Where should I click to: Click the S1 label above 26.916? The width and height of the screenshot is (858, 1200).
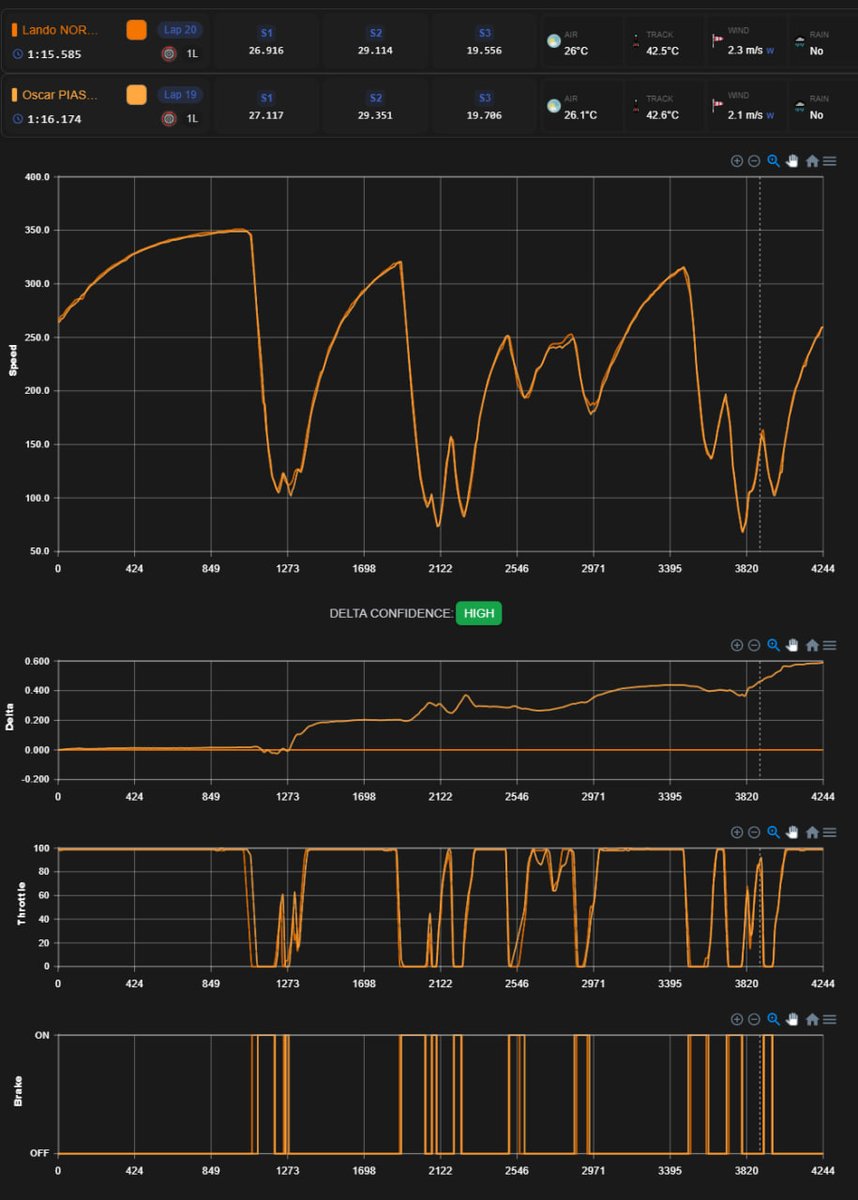266,33
